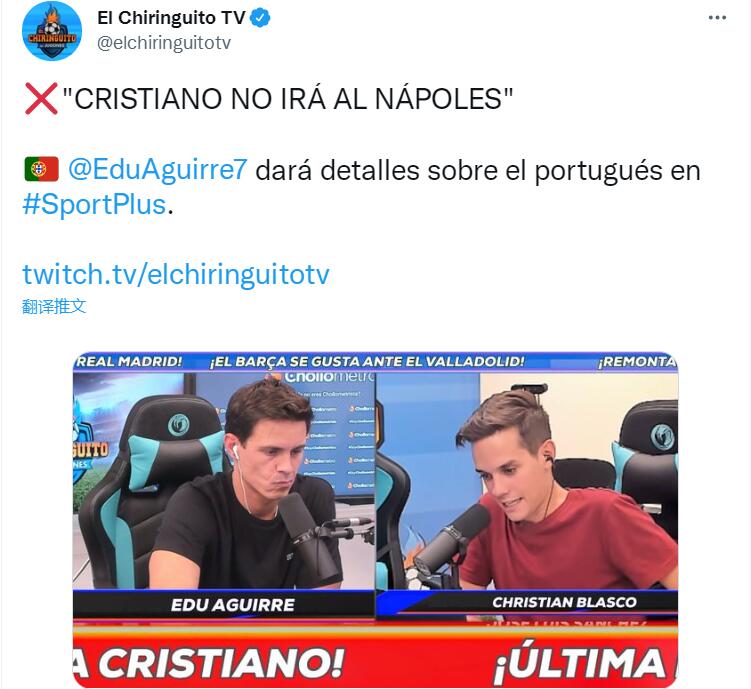The height and width of the screenshot is (689, 751).
Task: Click the Barça ante el Valladolid ticker
Action: 367,361
